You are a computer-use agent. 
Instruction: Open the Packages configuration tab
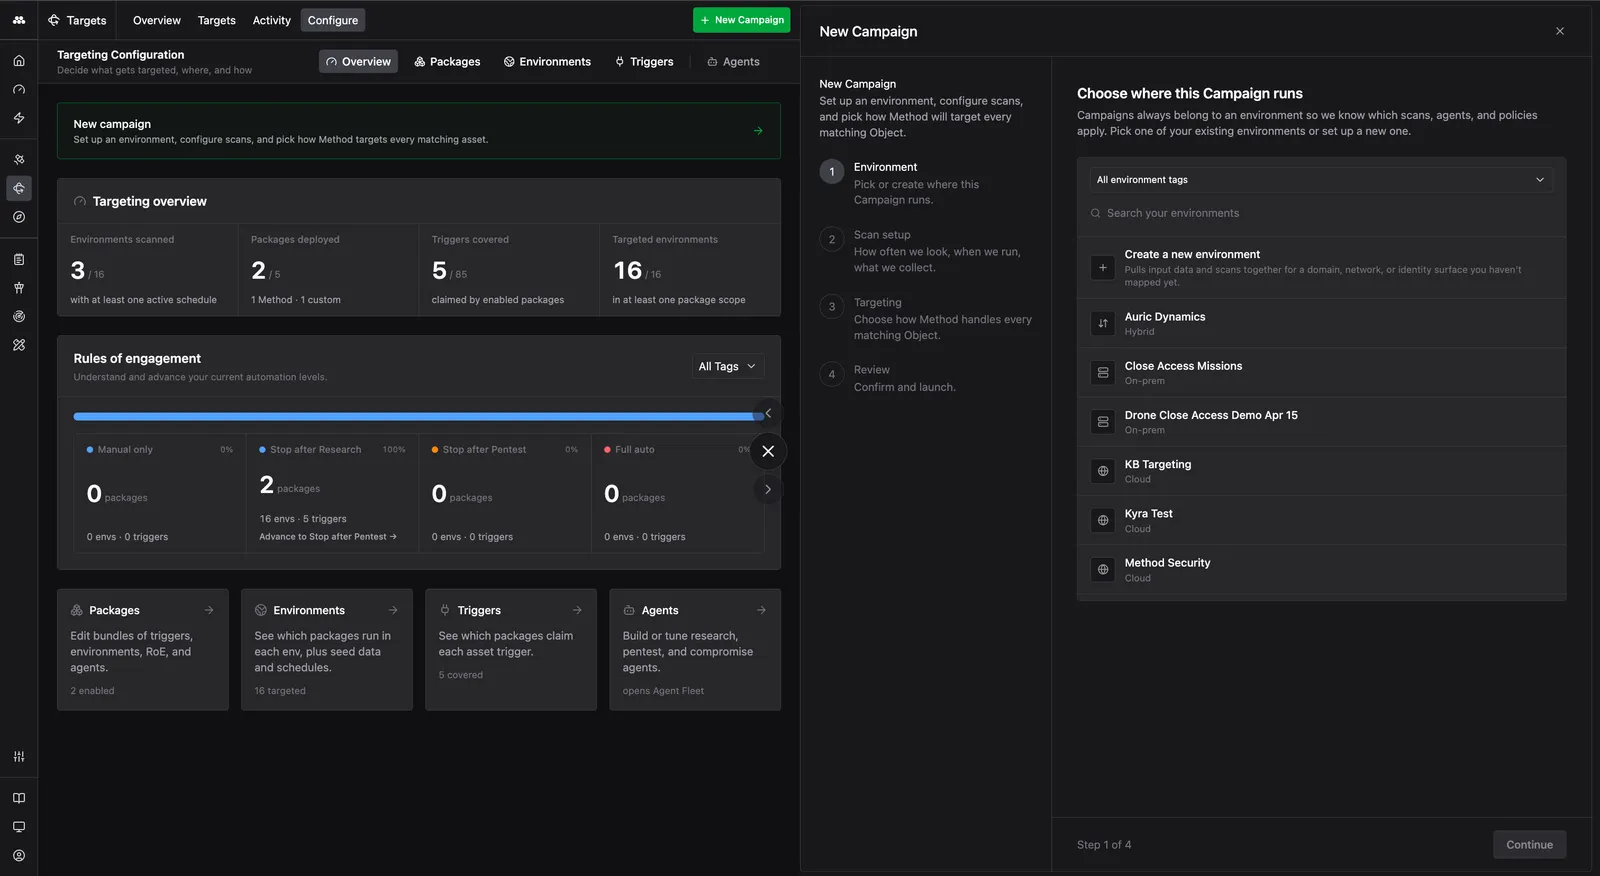(447, 62)
